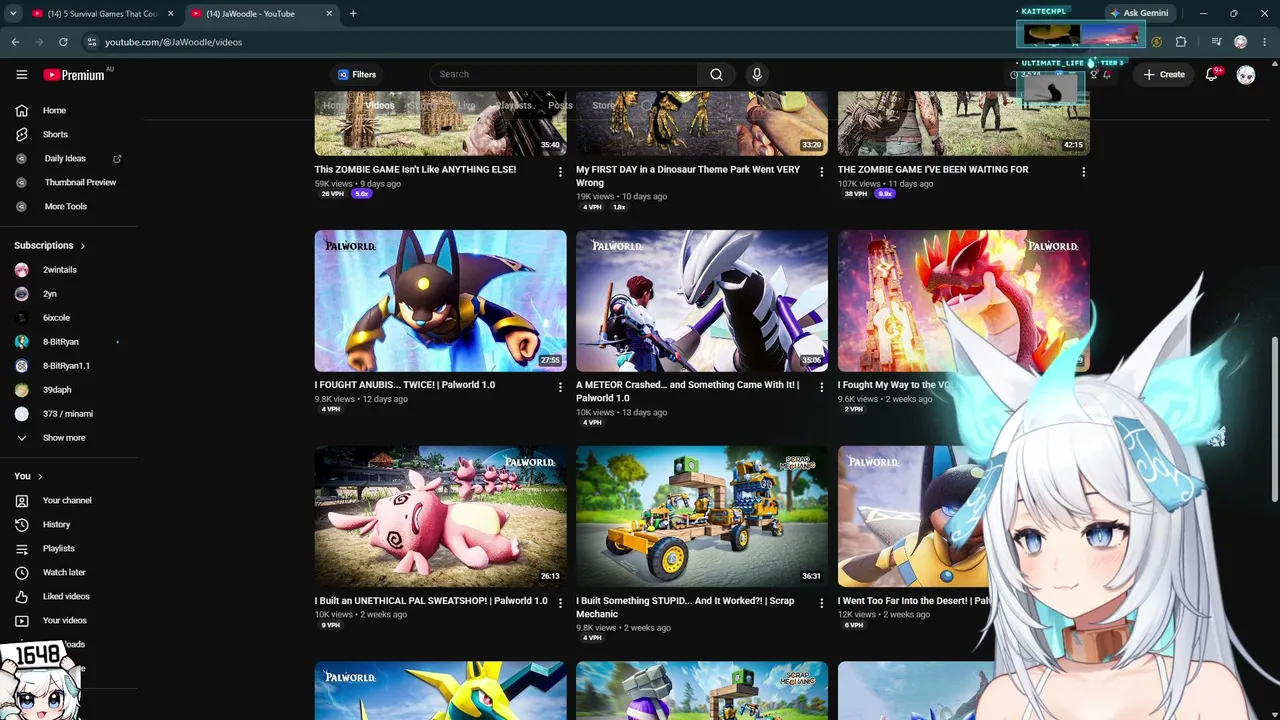Open the account avatar menu

(1246, 75)
